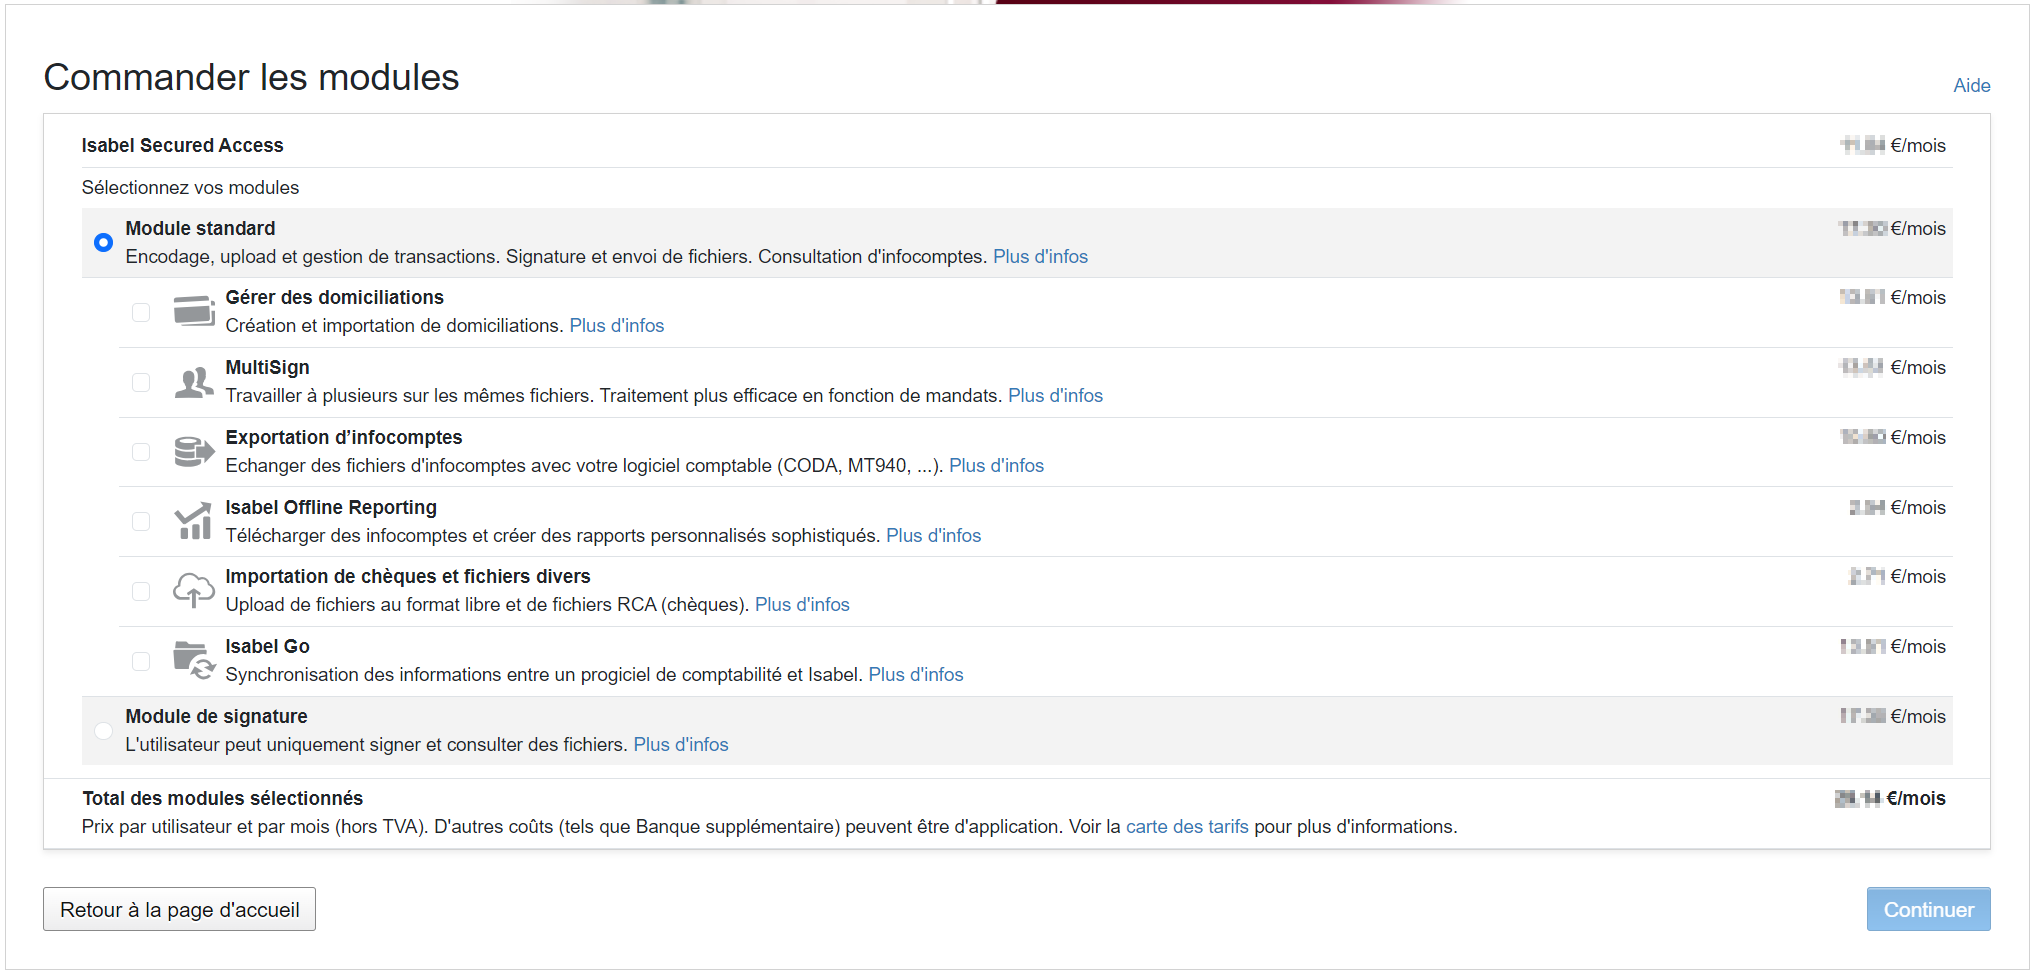
Task: Click the MultiSign users icon
Action: (194, 382)
